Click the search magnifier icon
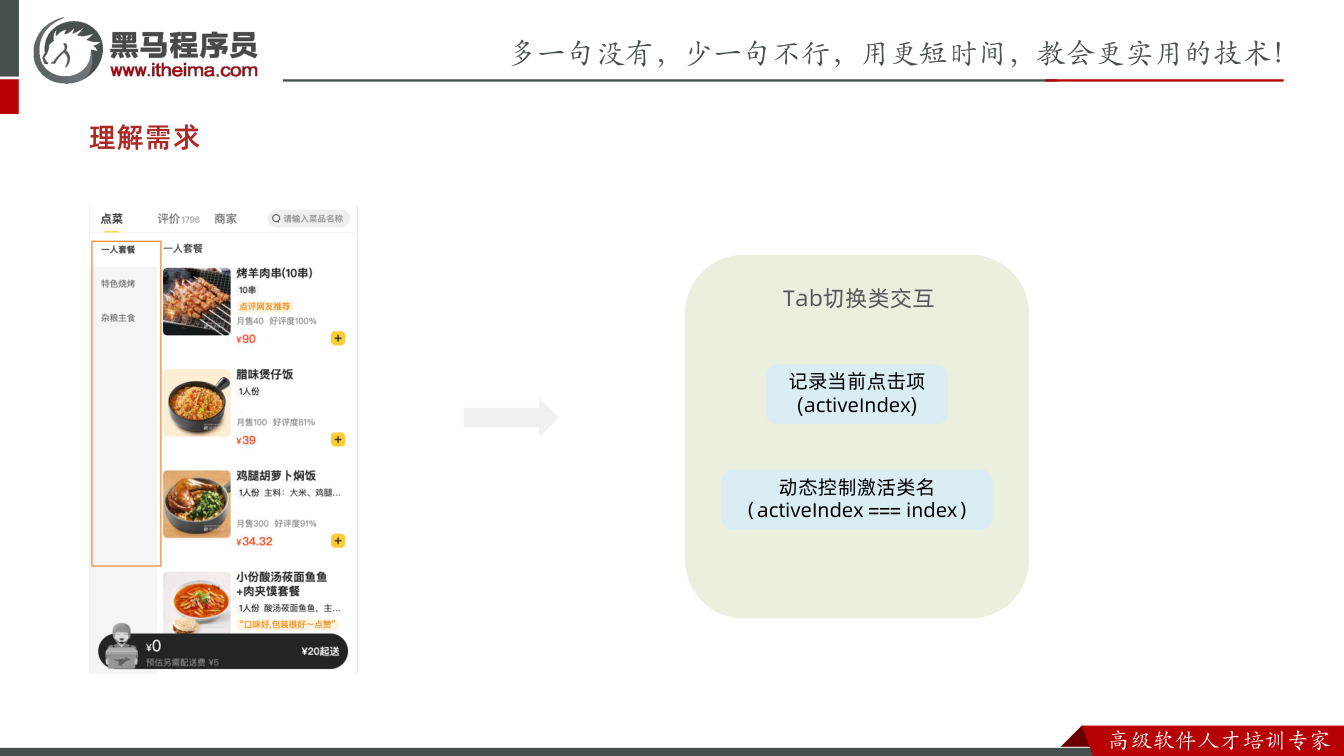Screen dimensions: 1344x756 pos(276,219)
